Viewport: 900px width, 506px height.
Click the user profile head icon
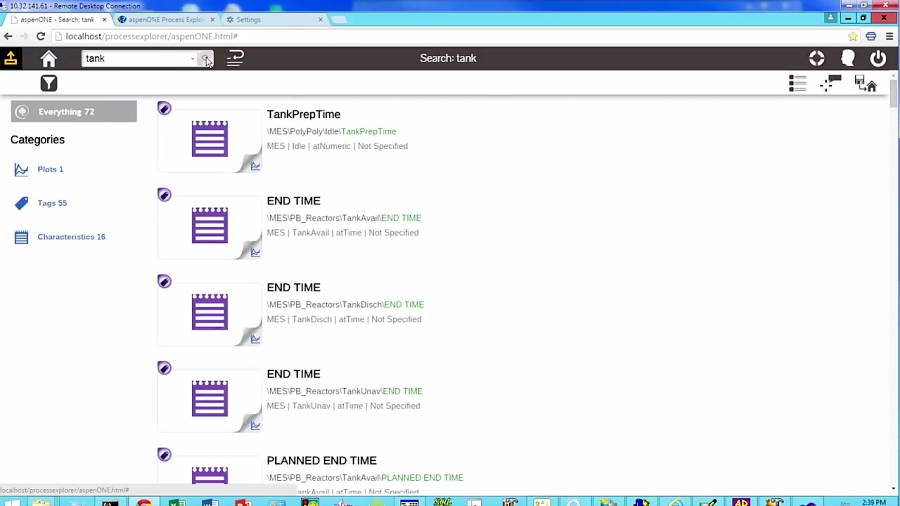pos(848,59)
